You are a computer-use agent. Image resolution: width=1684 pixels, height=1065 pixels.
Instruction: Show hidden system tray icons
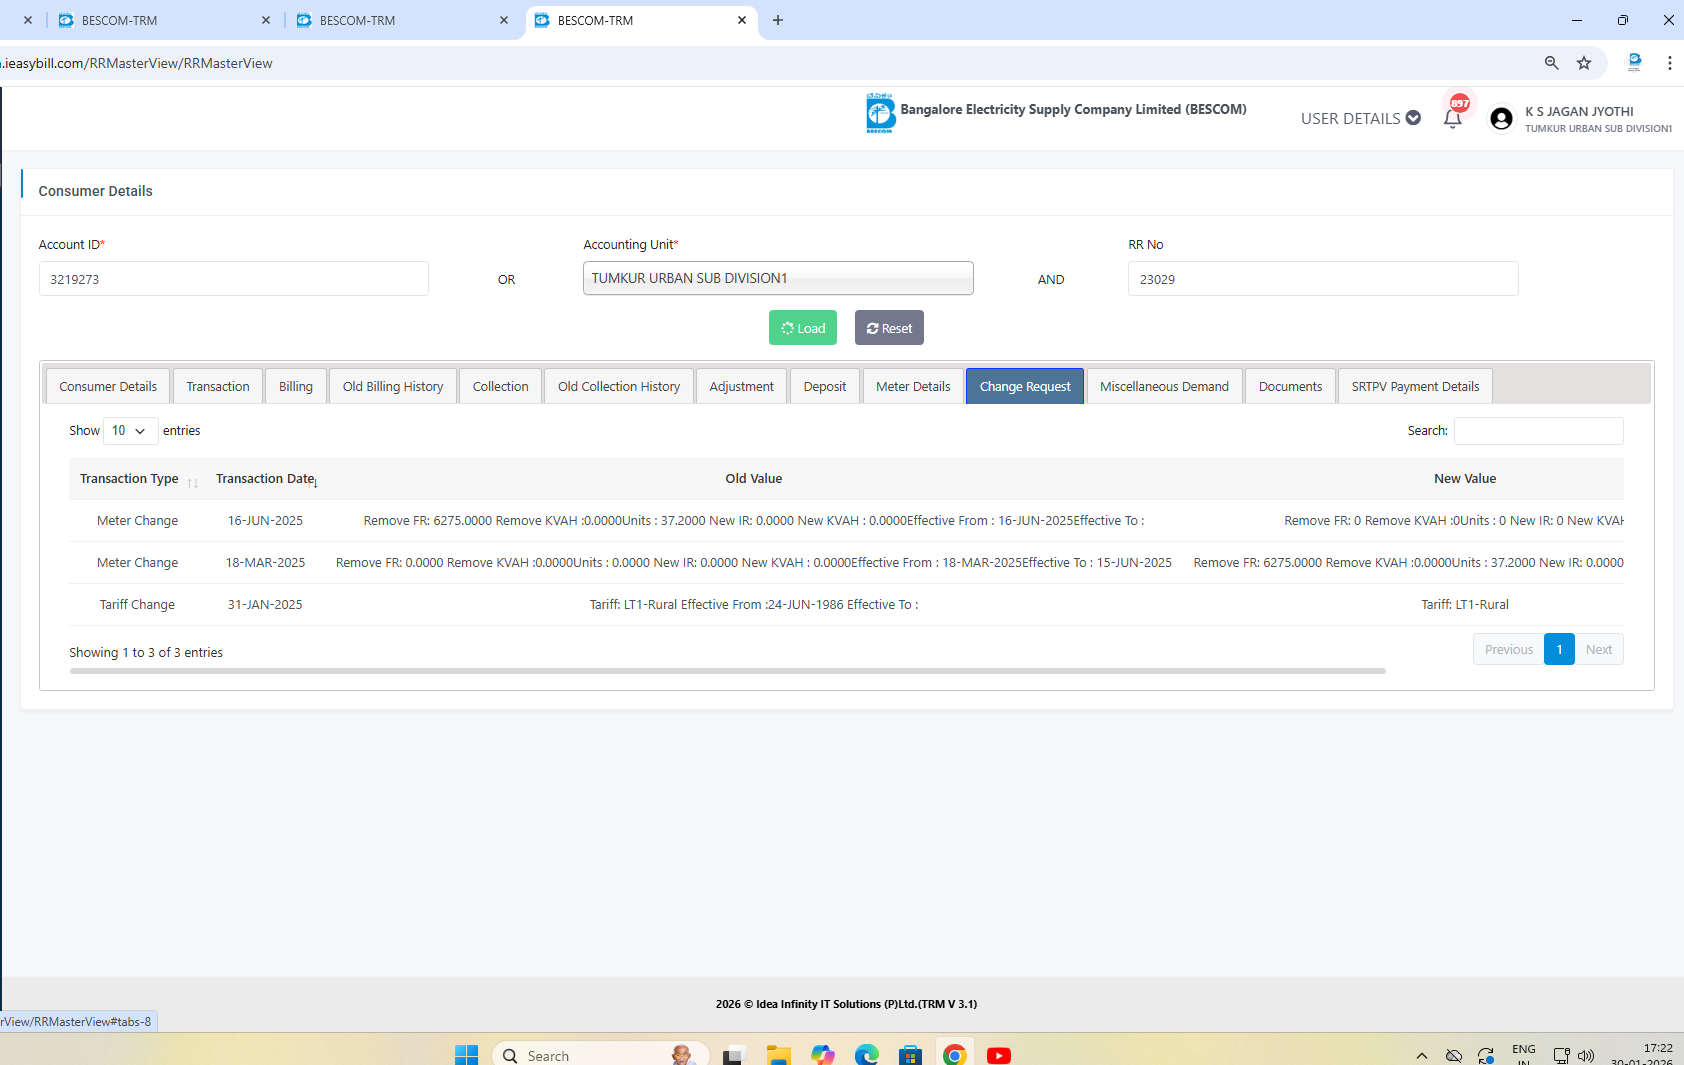pos(1421,1056)
